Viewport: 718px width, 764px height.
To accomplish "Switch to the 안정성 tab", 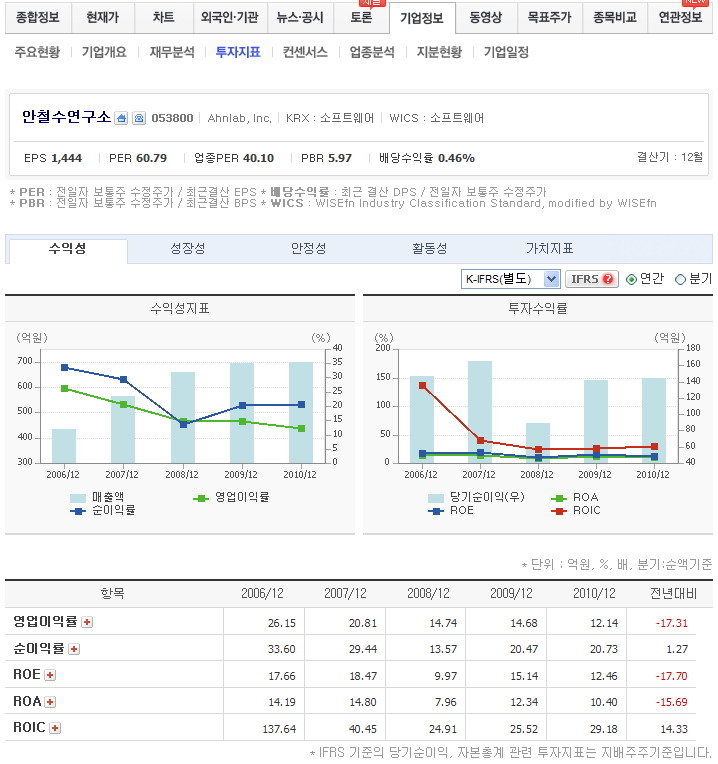I will pos(308,249).
